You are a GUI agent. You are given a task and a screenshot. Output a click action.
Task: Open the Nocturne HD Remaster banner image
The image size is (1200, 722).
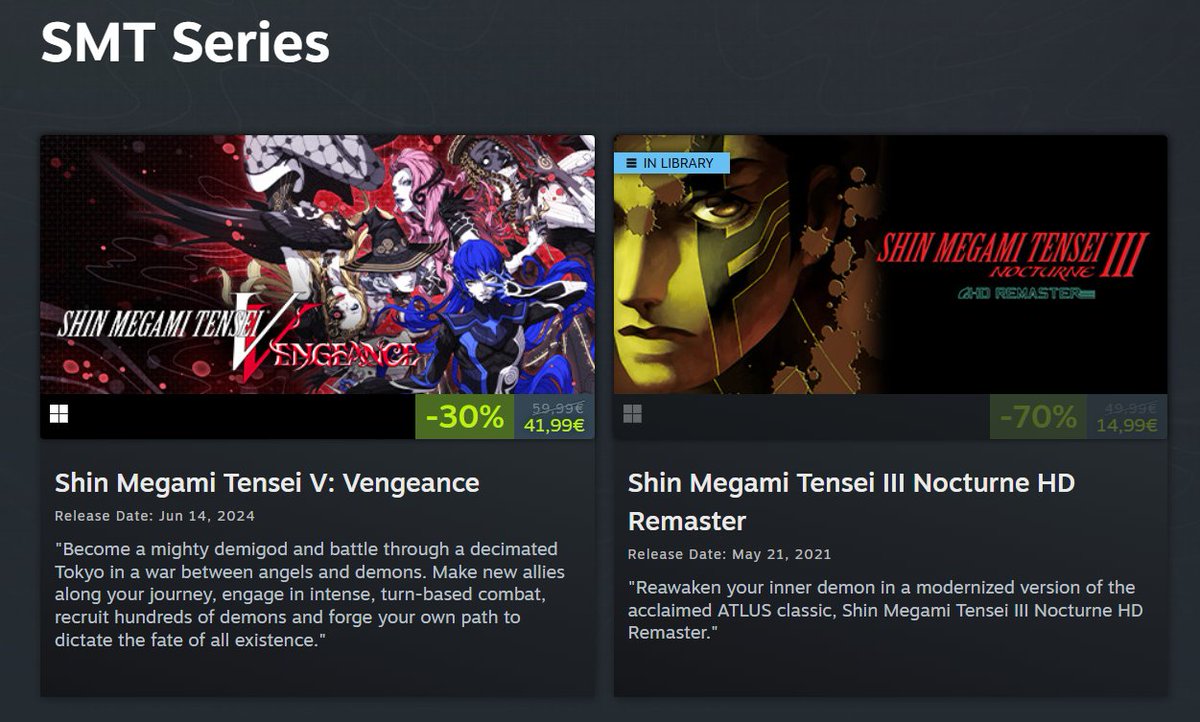[x=890, y=264]
